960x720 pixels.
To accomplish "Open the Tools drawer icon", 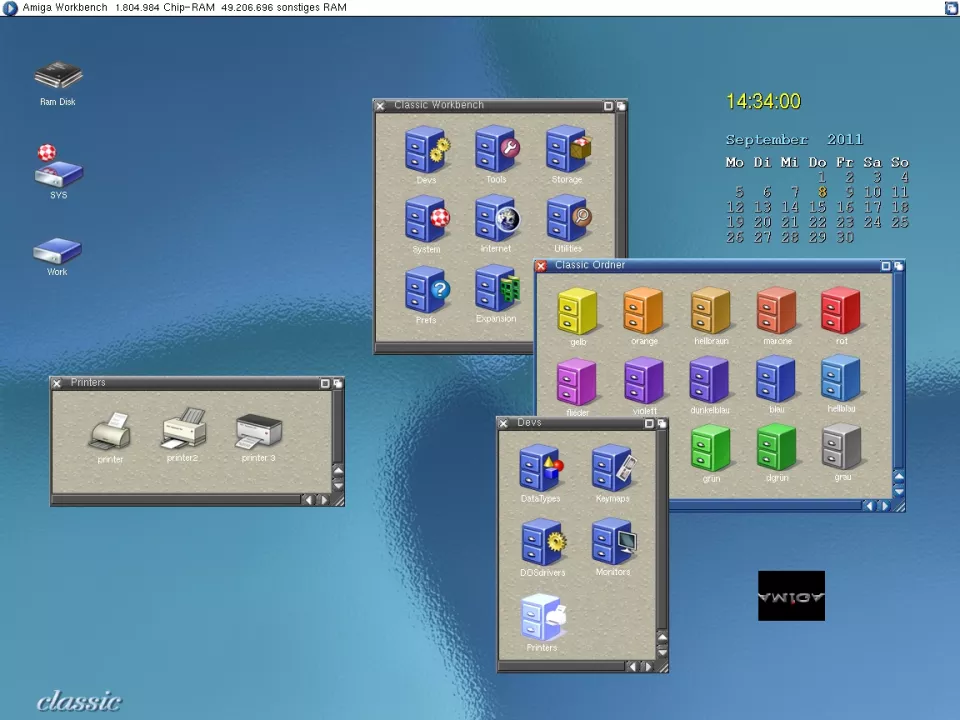I will tap(496, 151).
